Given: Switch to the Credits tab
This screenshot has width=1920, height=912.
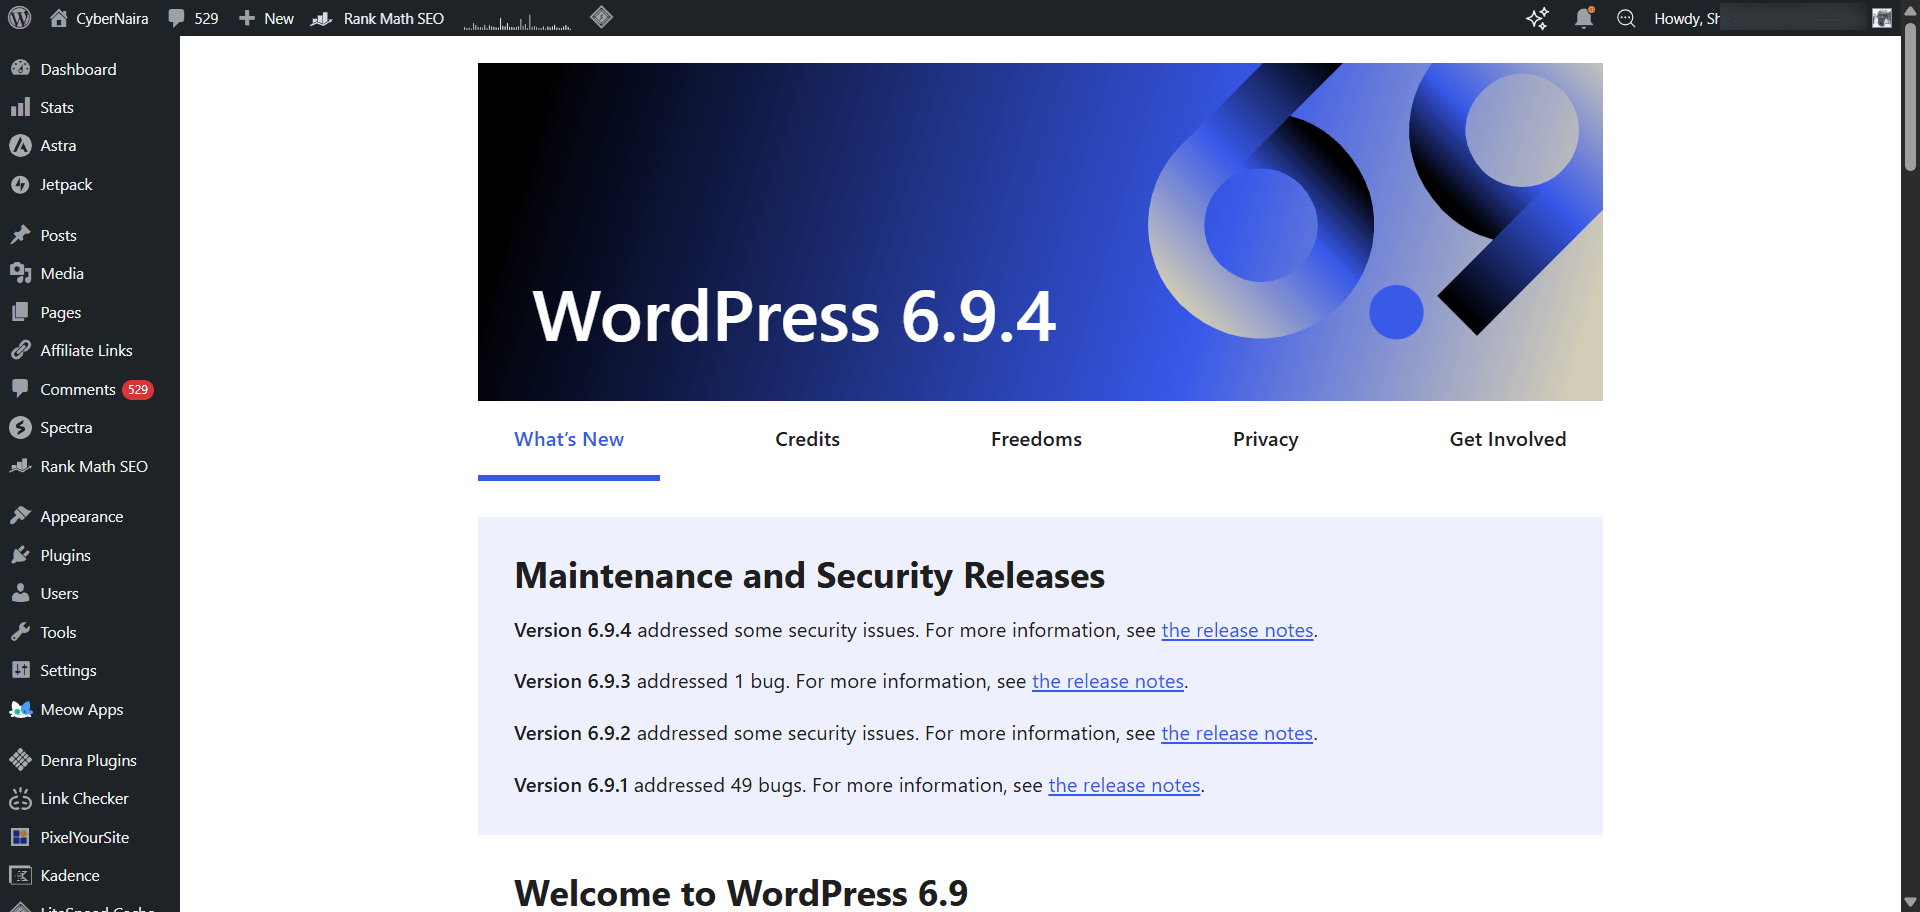Looking at the screenshot, I should click(x=807, y=439).
